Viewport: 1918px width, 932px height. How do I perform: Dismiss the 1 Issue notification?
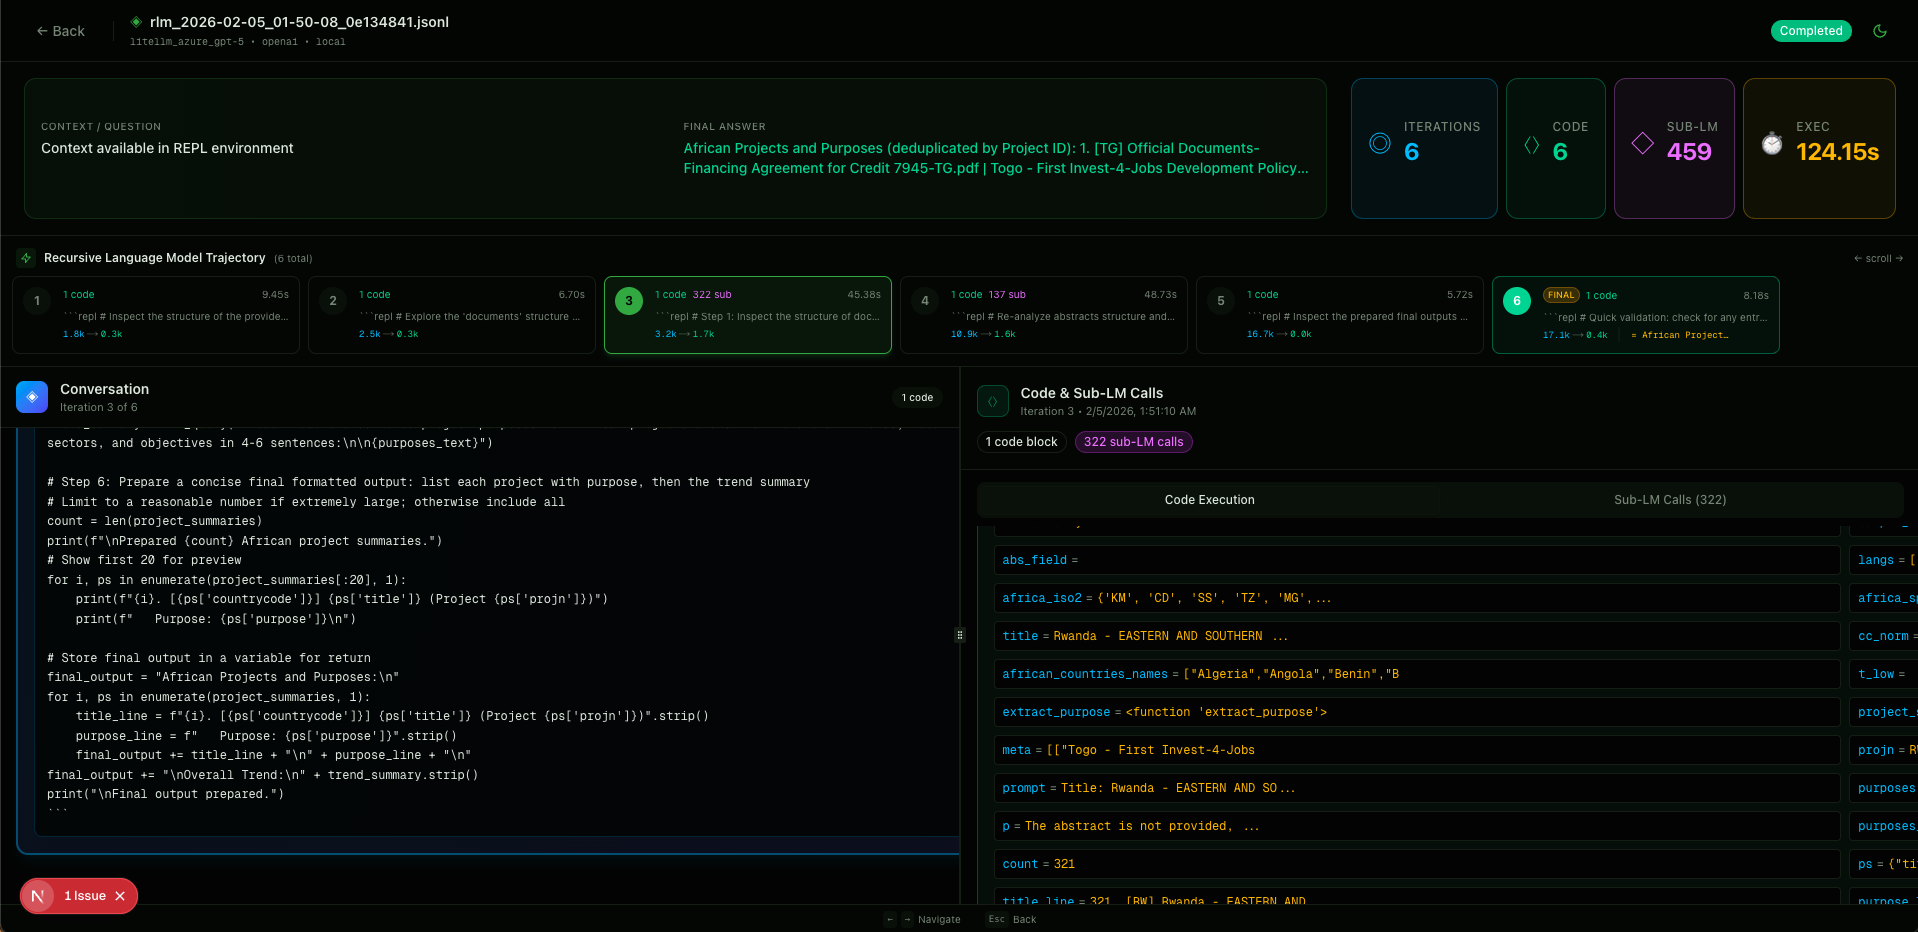coord(120,896)
